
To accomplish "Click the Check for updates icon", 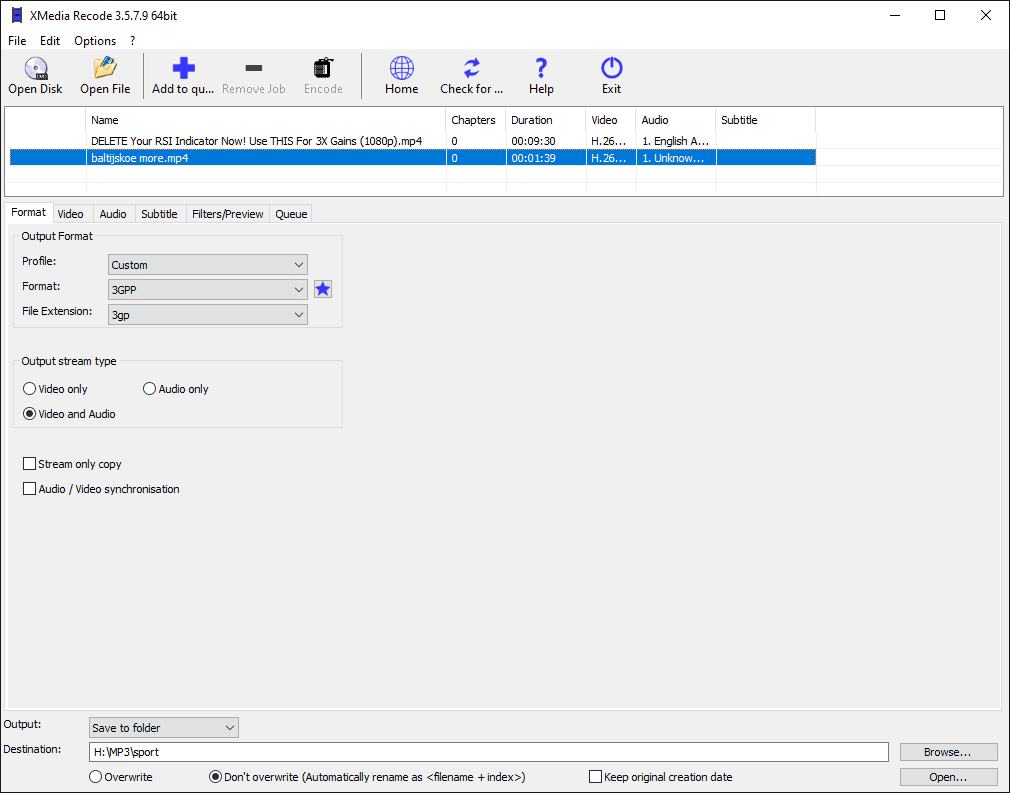I will click(x=471, y=69).
